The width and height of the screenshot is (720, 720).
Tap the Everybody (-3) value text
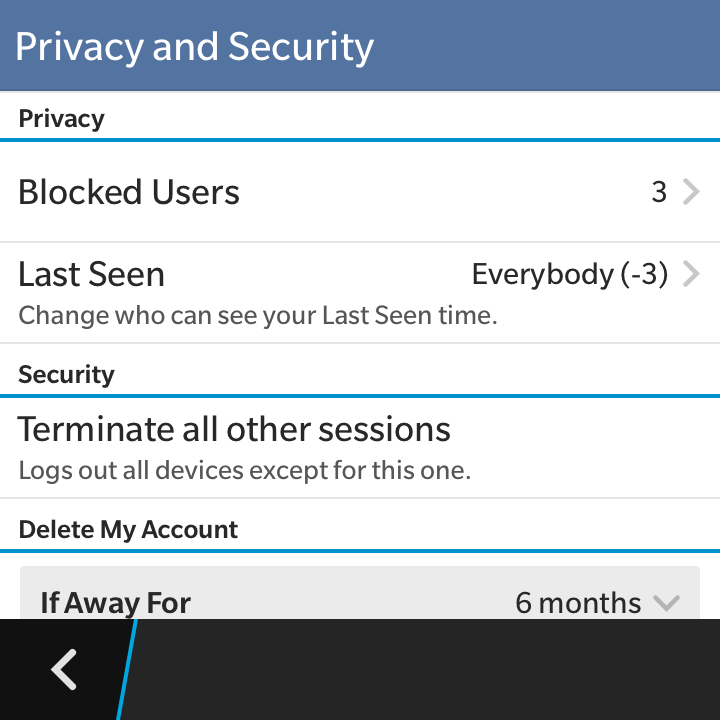(x=569, y=274)
